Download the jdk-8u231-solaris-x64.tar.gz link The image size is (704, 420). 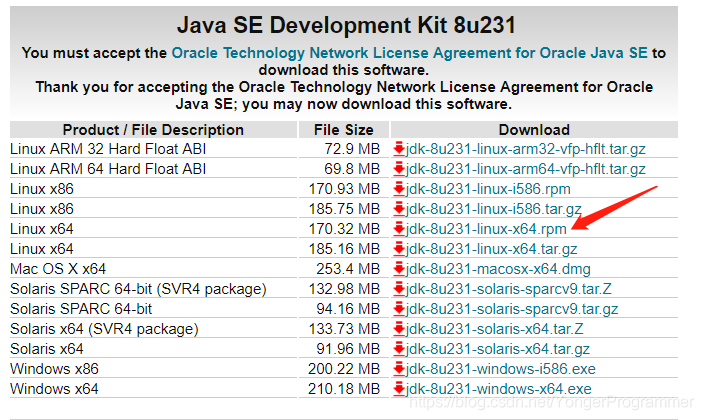pyautogui.click(x=497, y=349)
